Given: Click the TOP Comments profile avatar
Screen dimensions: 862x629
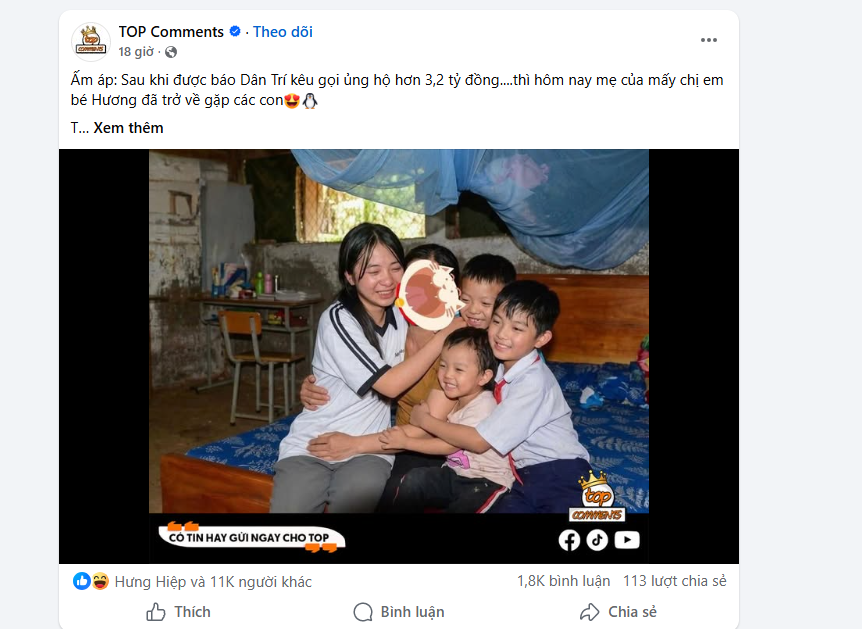Looking at the screenshot, I should coord(91,42).
